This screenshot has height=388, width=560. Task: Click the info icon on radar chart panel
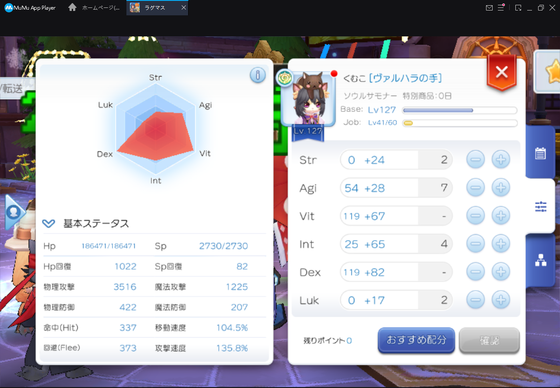click(258, 75)
